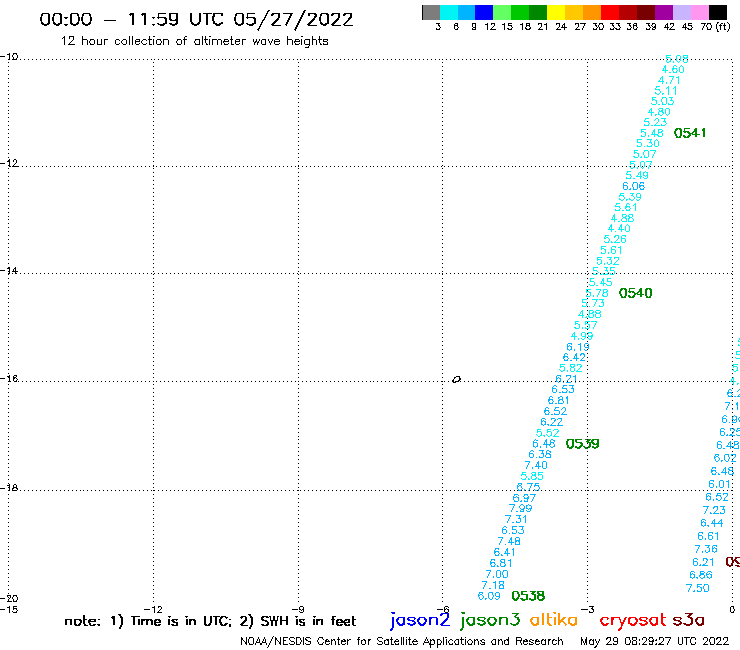This screenshot has height=650, width=740.
Task: Click the NOAA/NESDIS Center credit line
Action: [402, 641]
